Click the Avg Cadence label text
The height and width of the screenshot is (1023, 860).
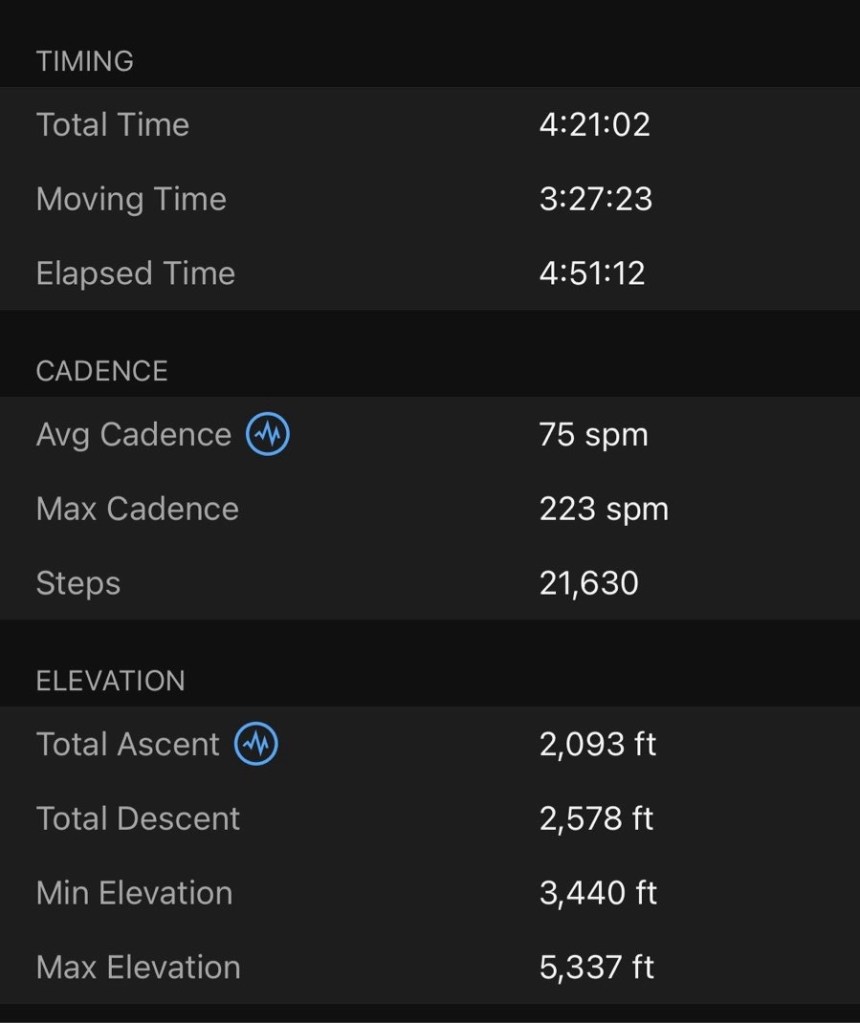click(x=133, y=435)
